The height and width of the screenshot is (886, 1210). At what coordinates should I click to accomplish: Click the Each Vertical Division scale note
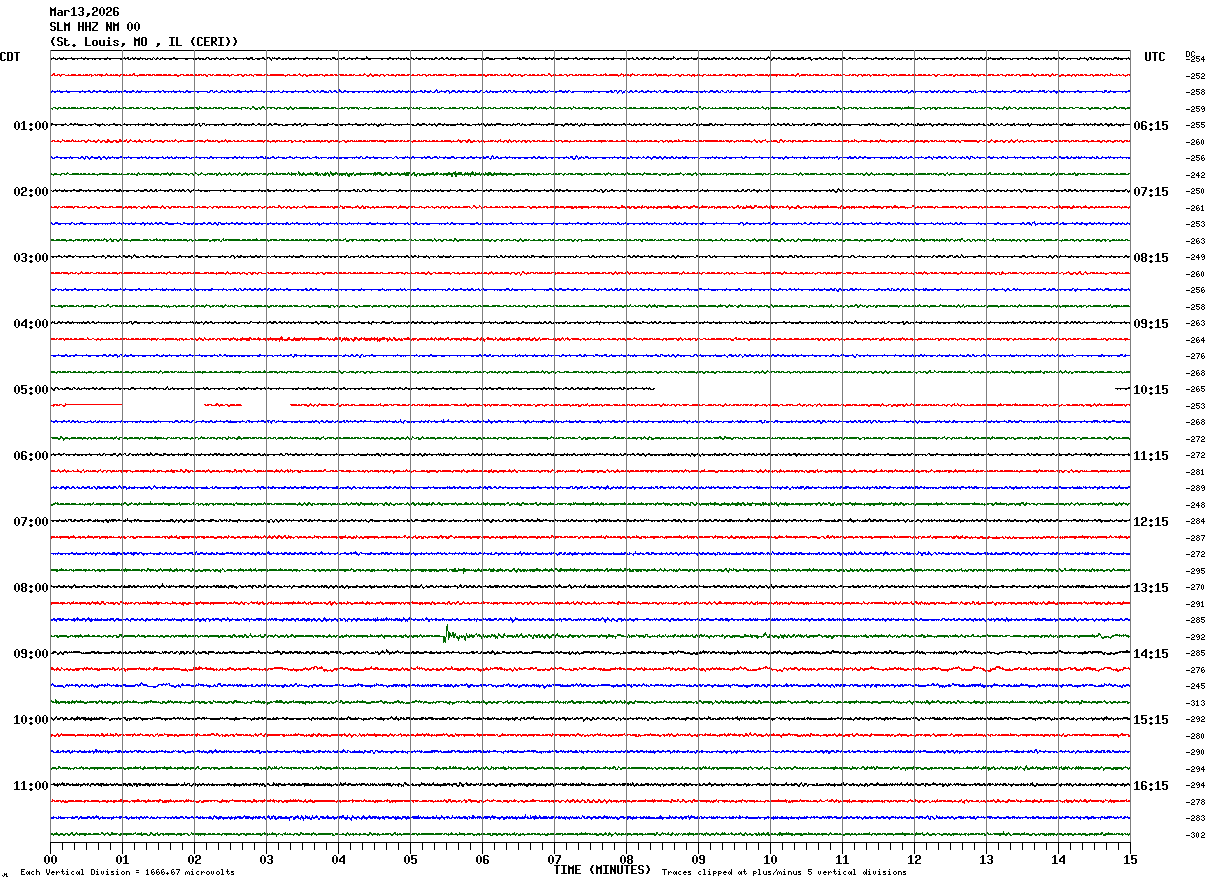[x=128, y=873]
